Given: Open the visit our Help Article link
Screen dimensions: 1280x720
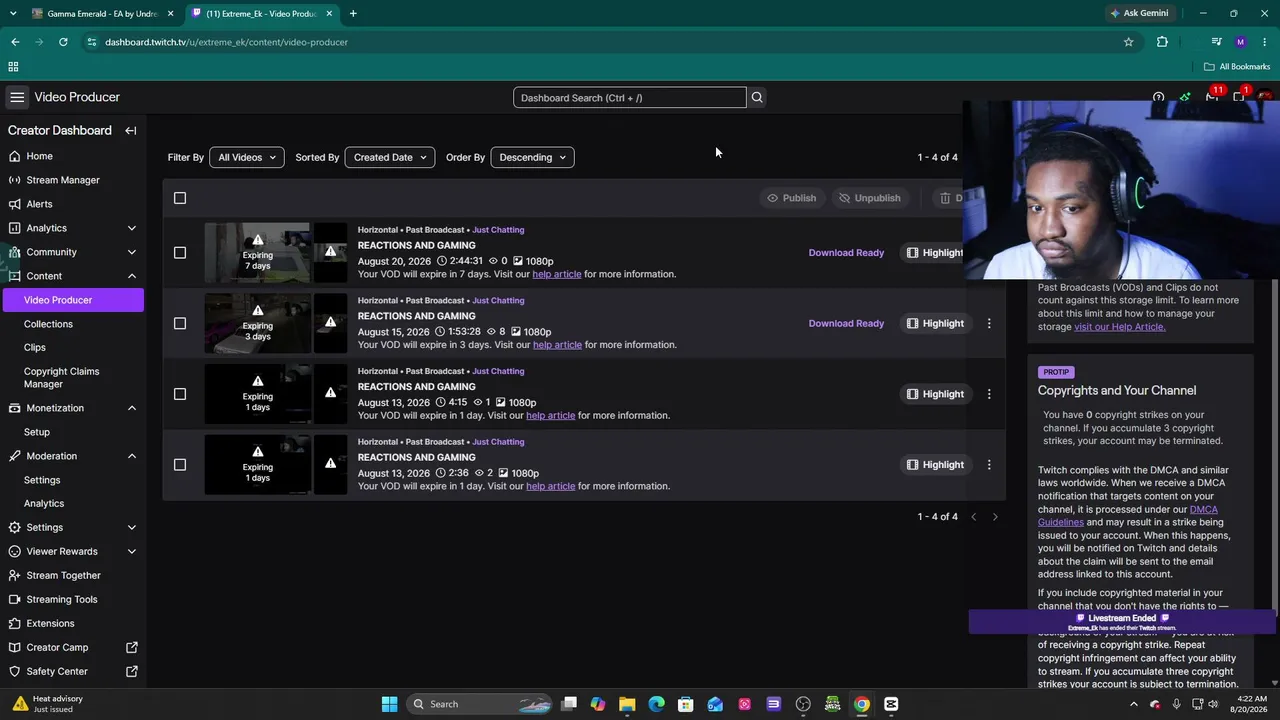Looking at the screenshot, I should (1119, 327).
